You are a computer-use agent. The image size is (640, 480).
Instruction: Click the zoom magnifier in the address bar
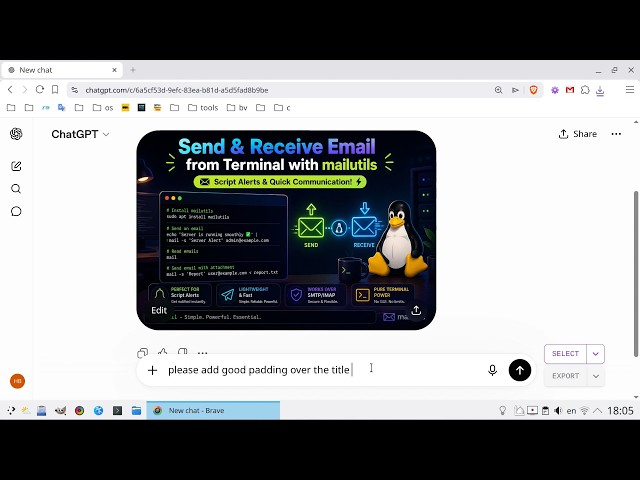(x=498, y=90)
